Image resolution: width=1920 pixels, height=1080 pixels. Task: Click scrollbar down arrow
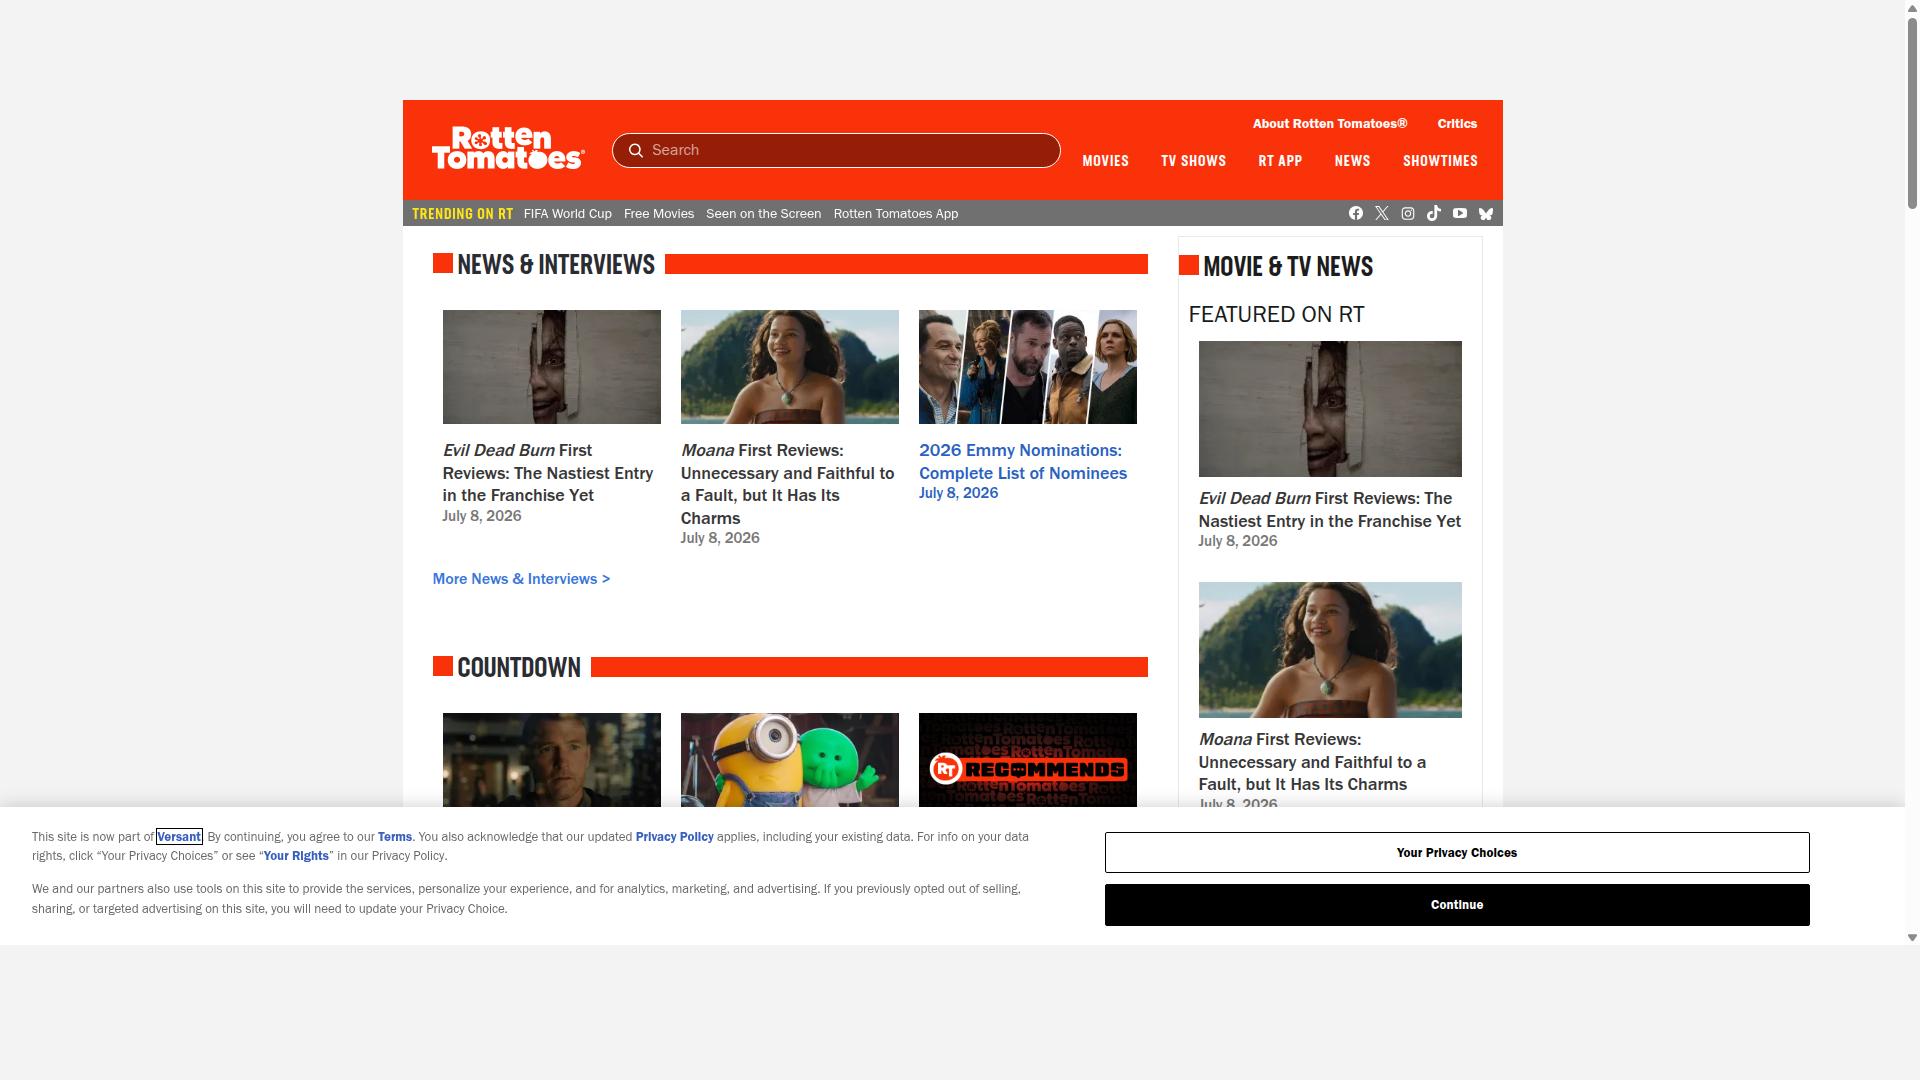[1912, 938]
